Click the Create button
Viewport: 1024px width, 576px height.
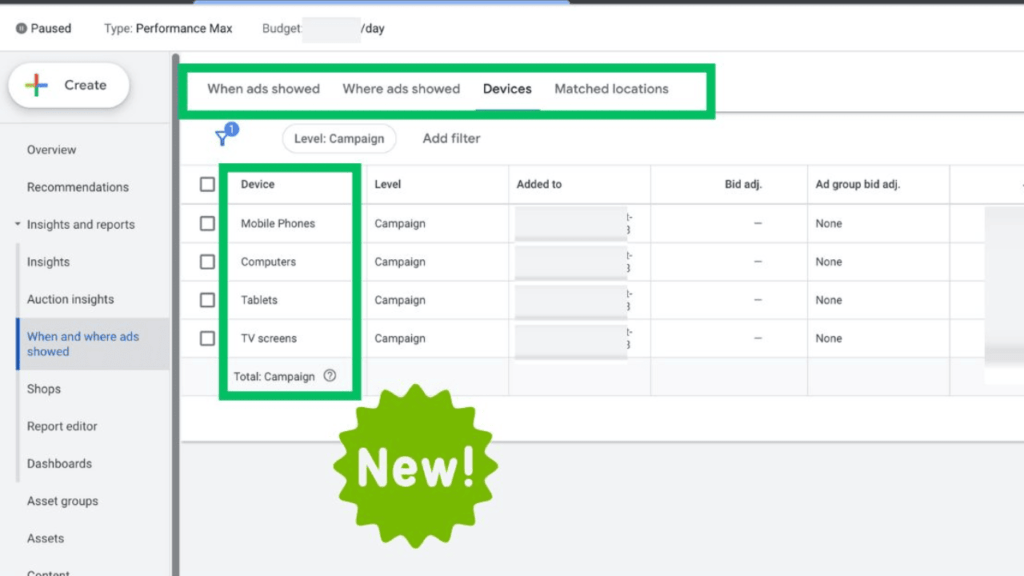click(x=68, y=85)
